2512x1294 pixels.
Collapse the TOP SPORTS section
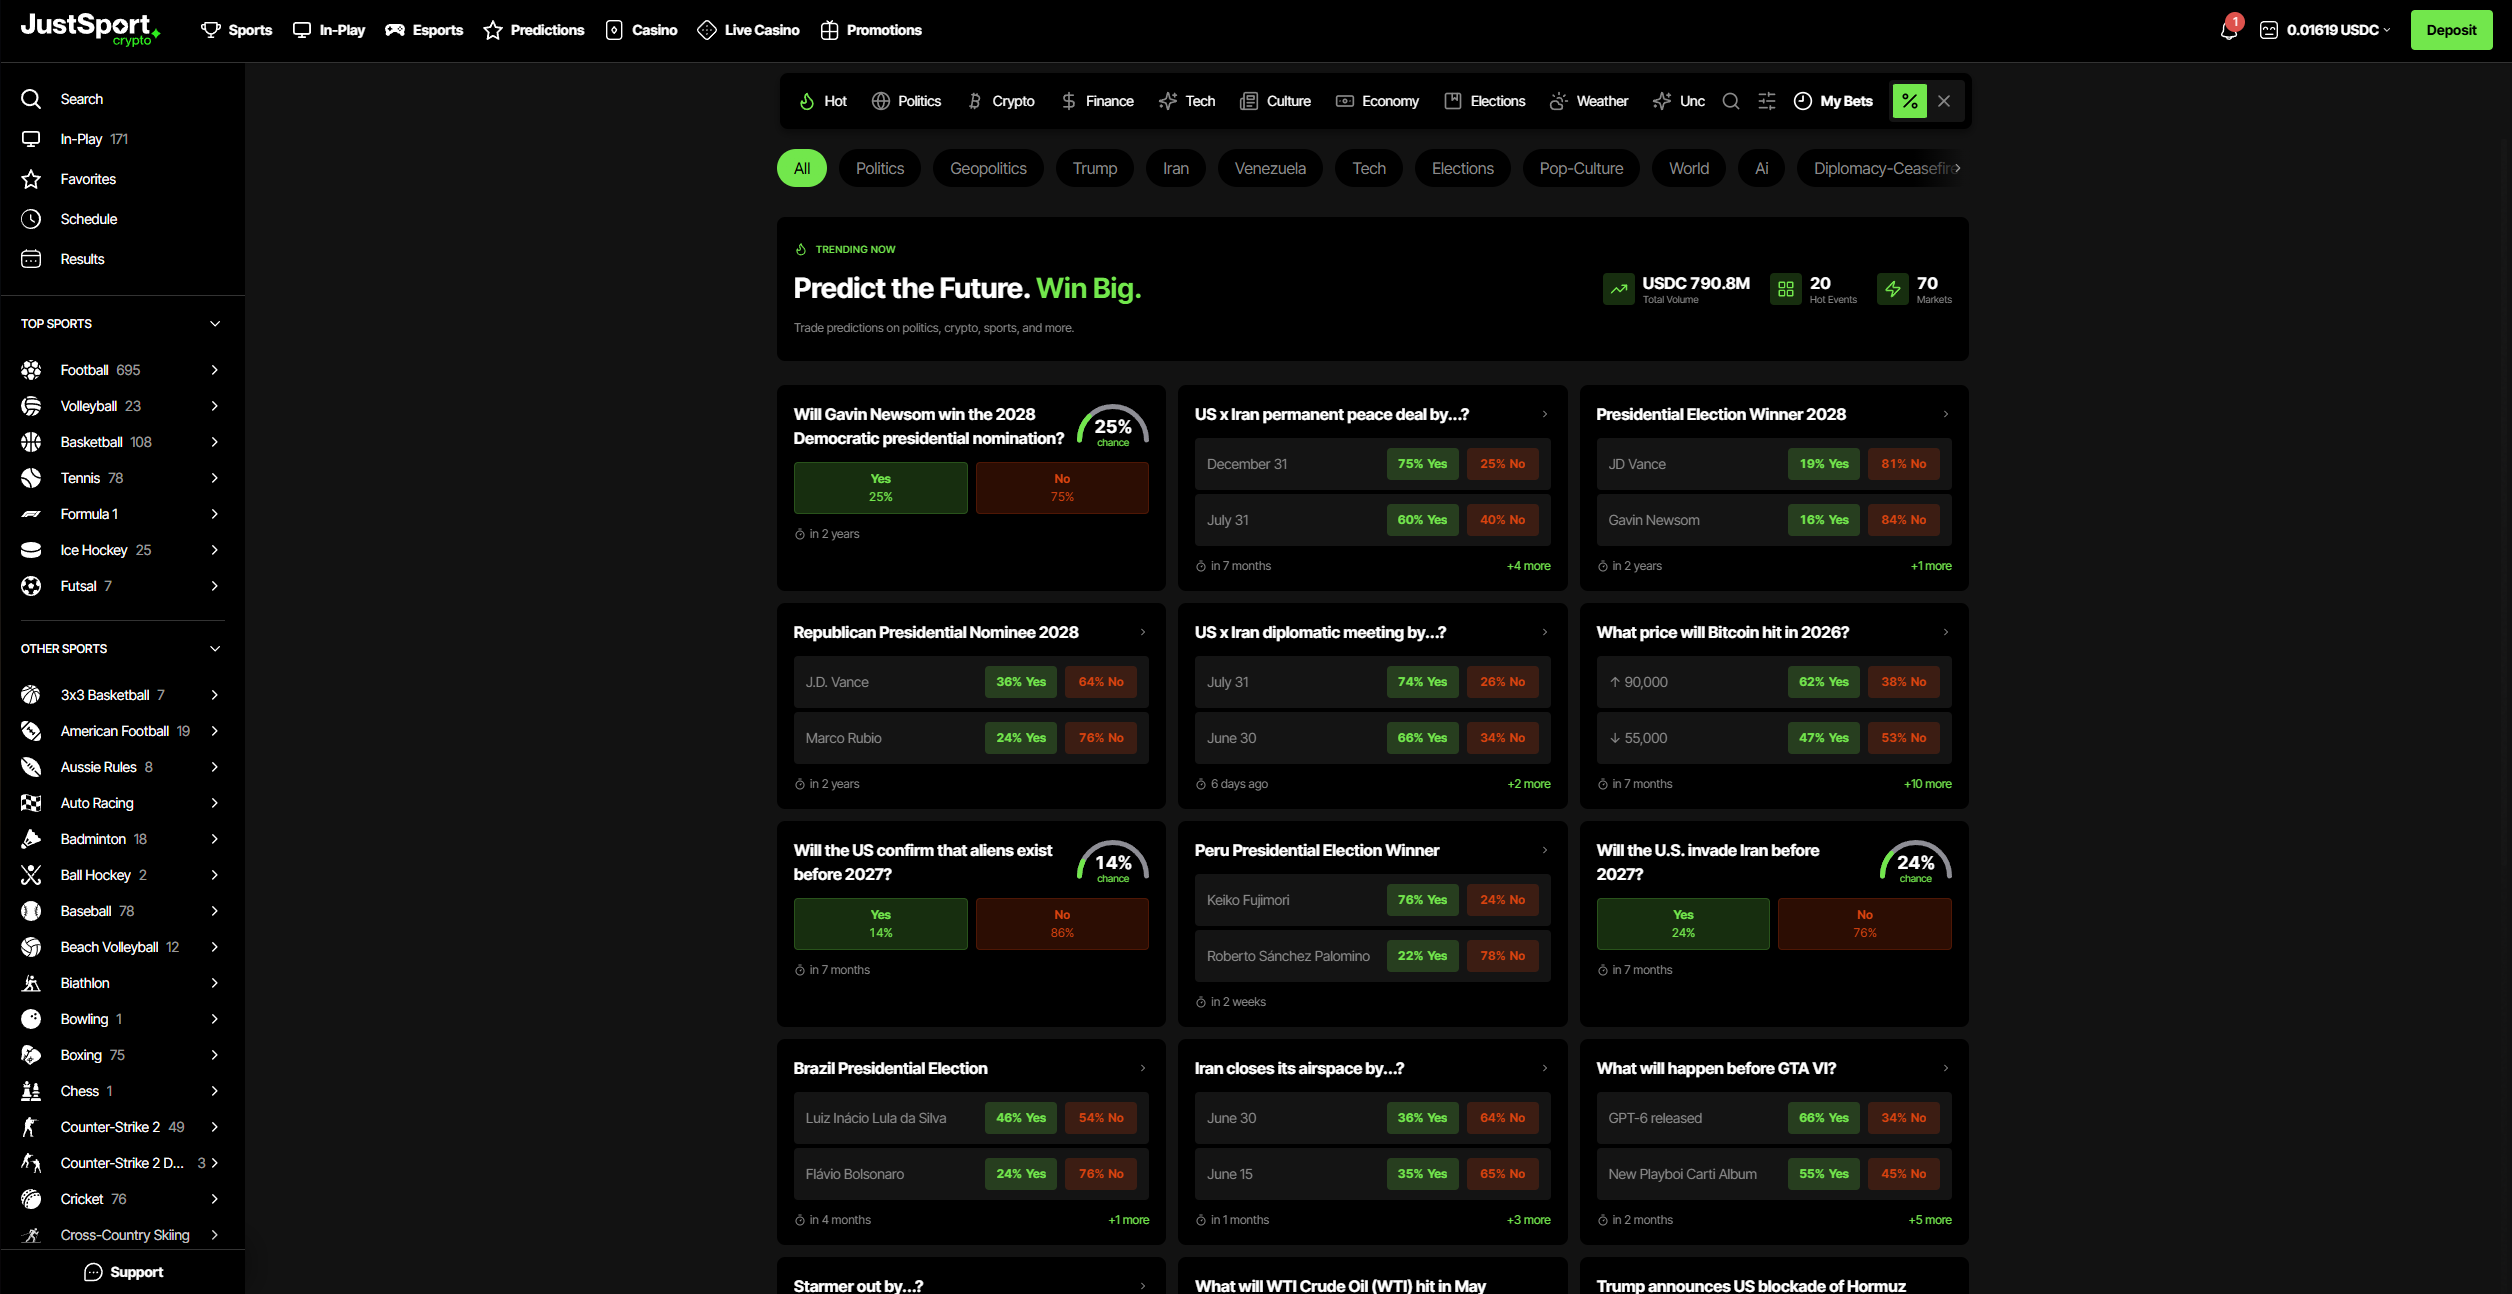[215, 324]
